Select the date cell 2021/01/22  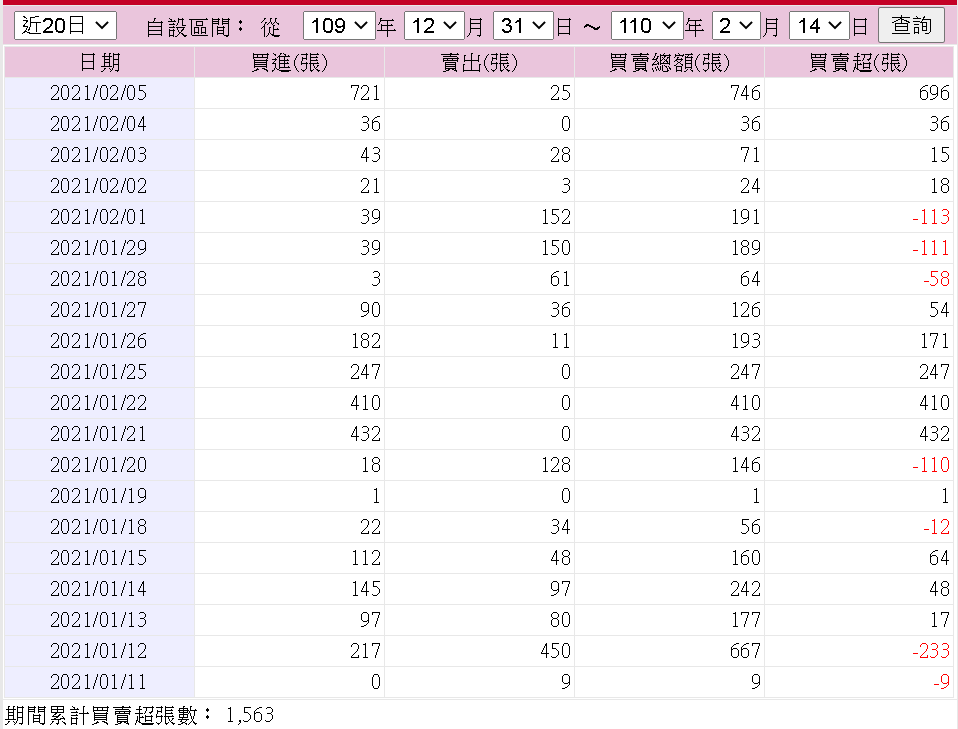point(98,403)
